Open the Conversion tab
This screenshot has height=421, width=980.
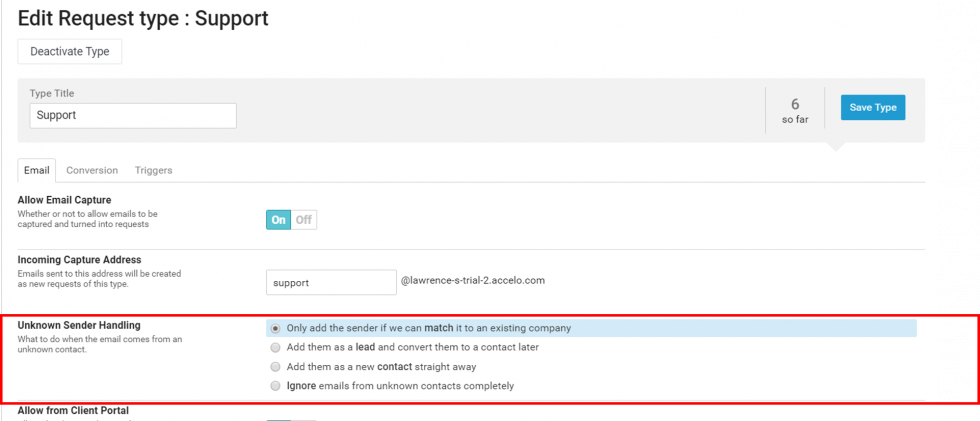tap(92, 170)
